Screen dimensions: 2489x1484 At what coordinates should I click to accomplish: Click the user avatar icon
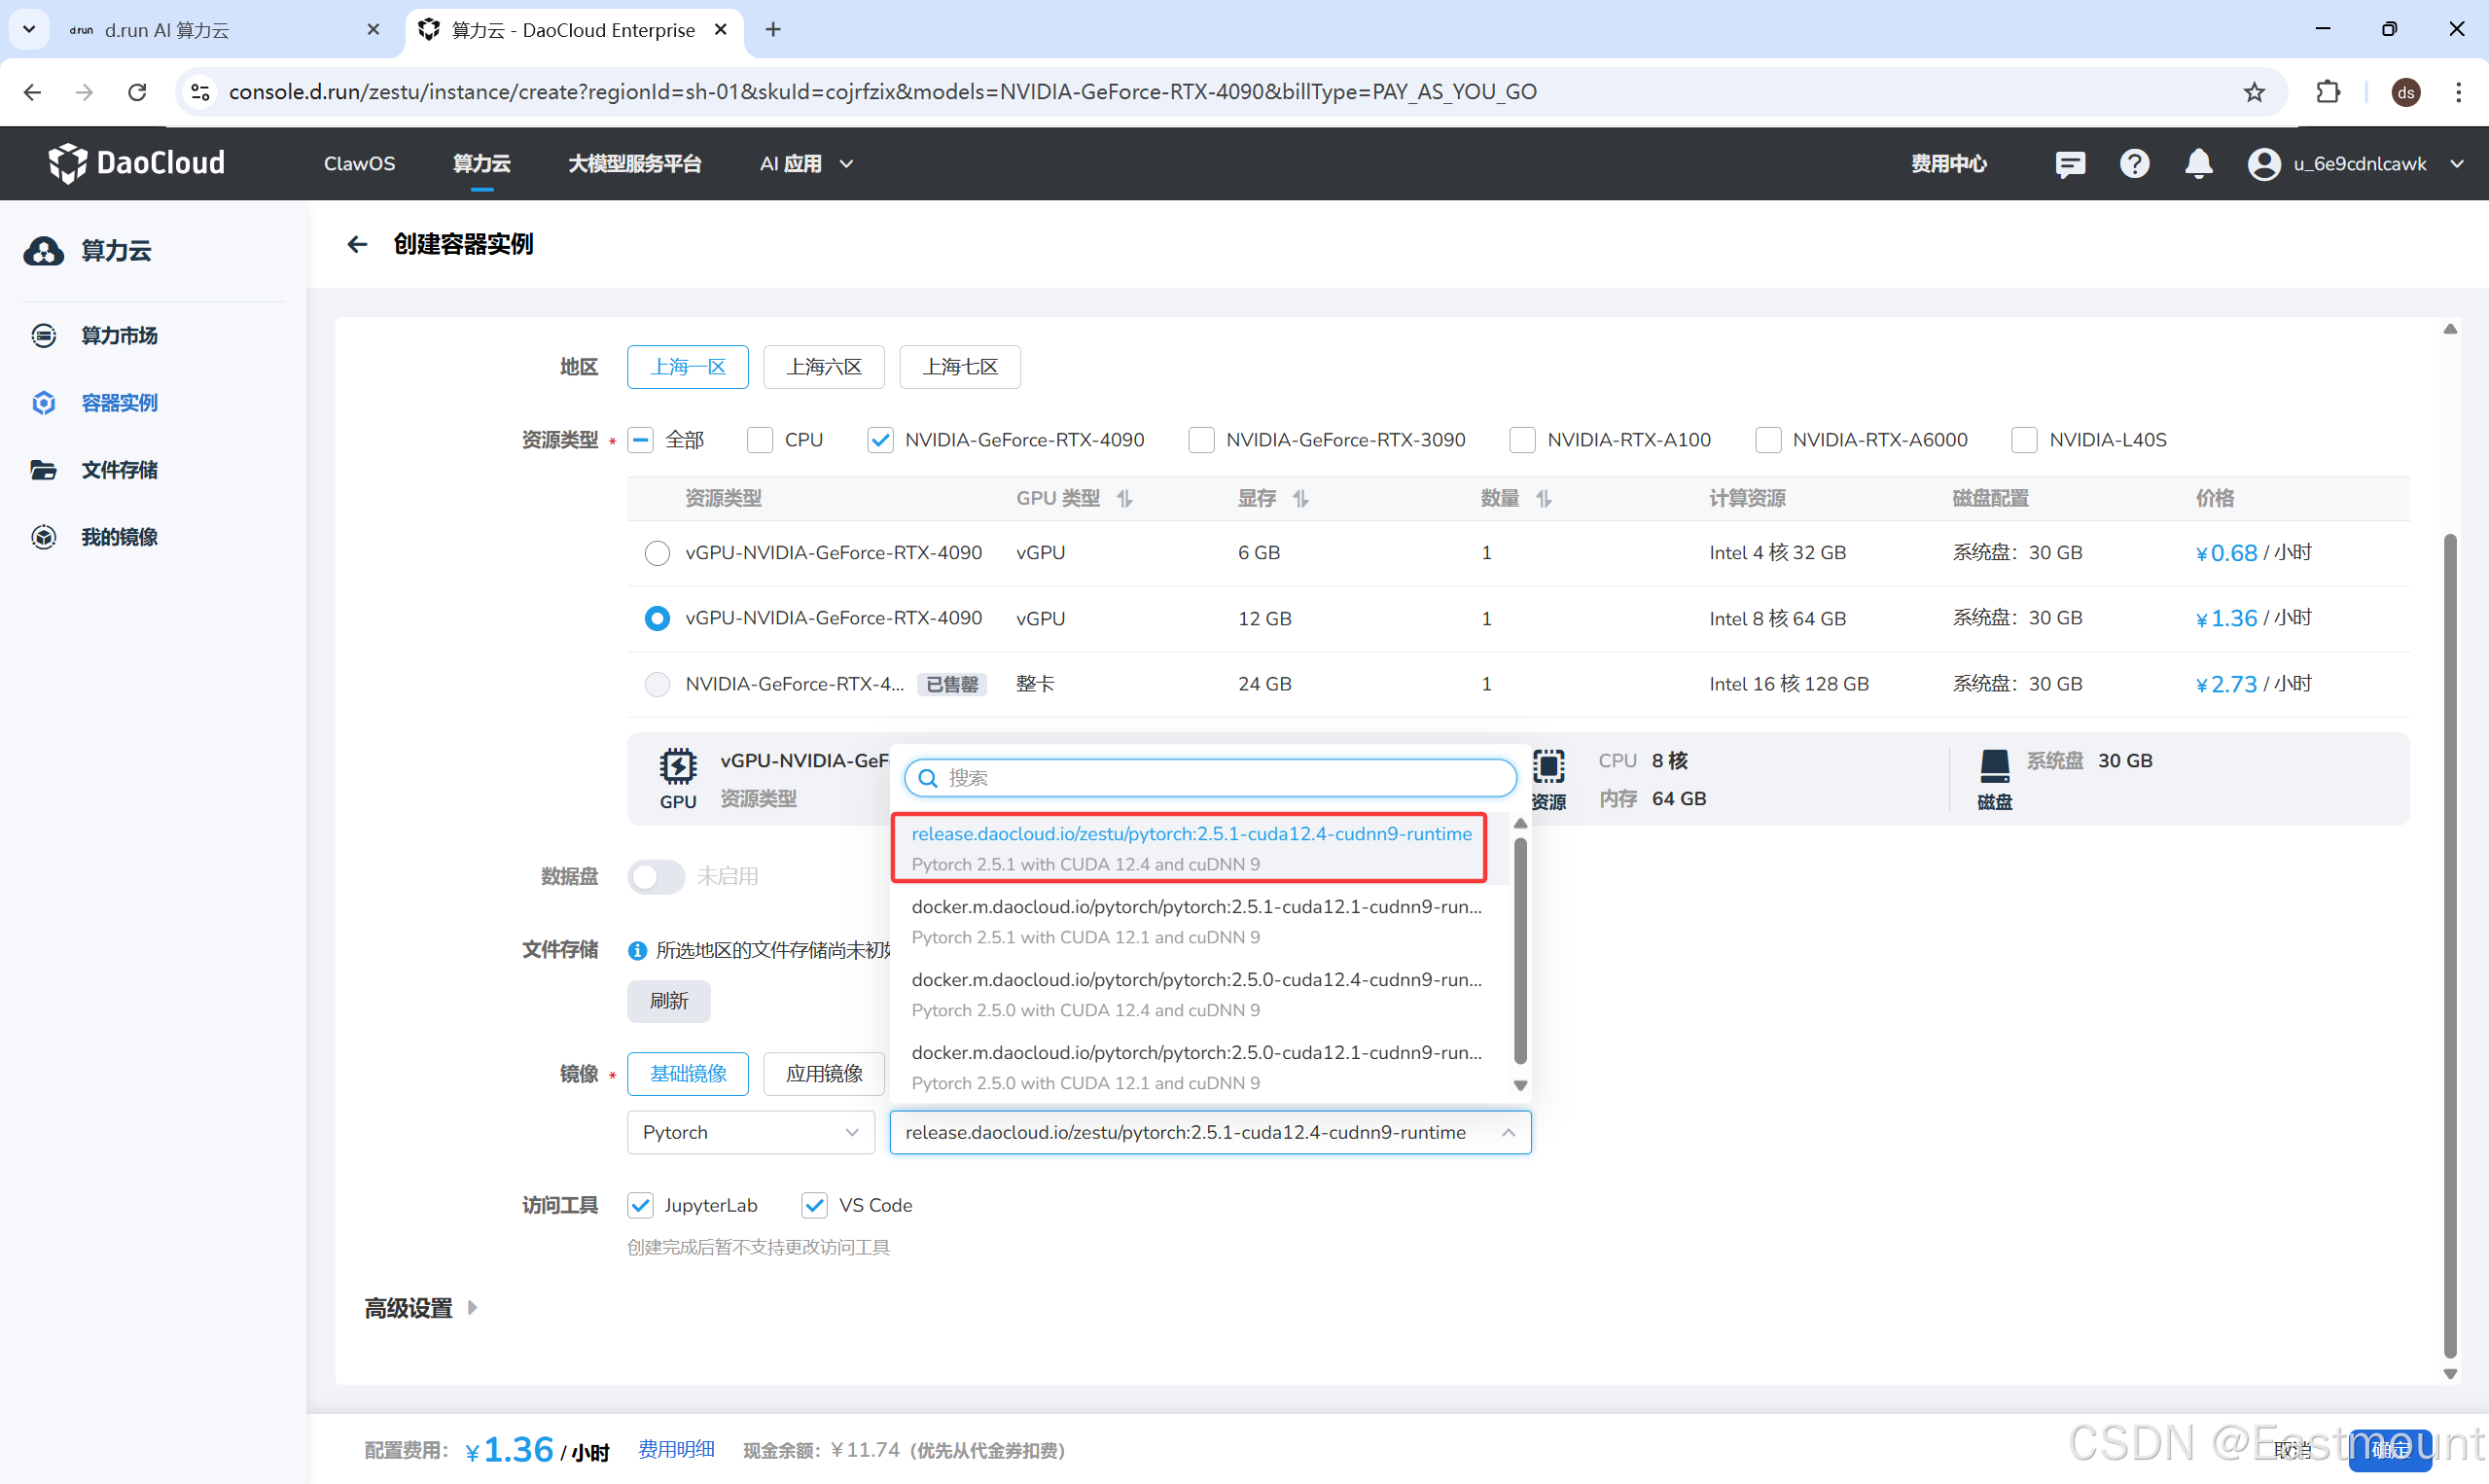click(x=2264, y=164)
